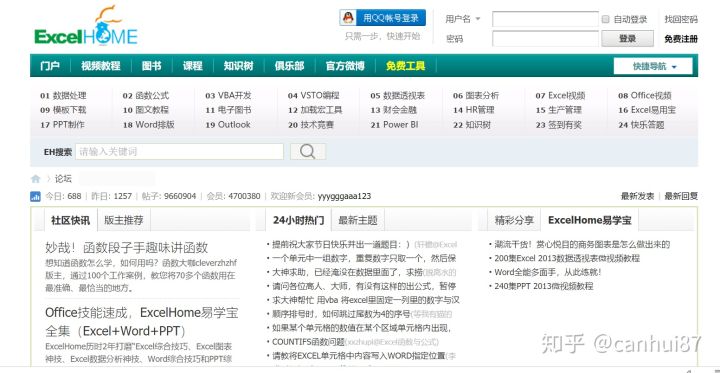Open the 知识树 navigation item

238,66
